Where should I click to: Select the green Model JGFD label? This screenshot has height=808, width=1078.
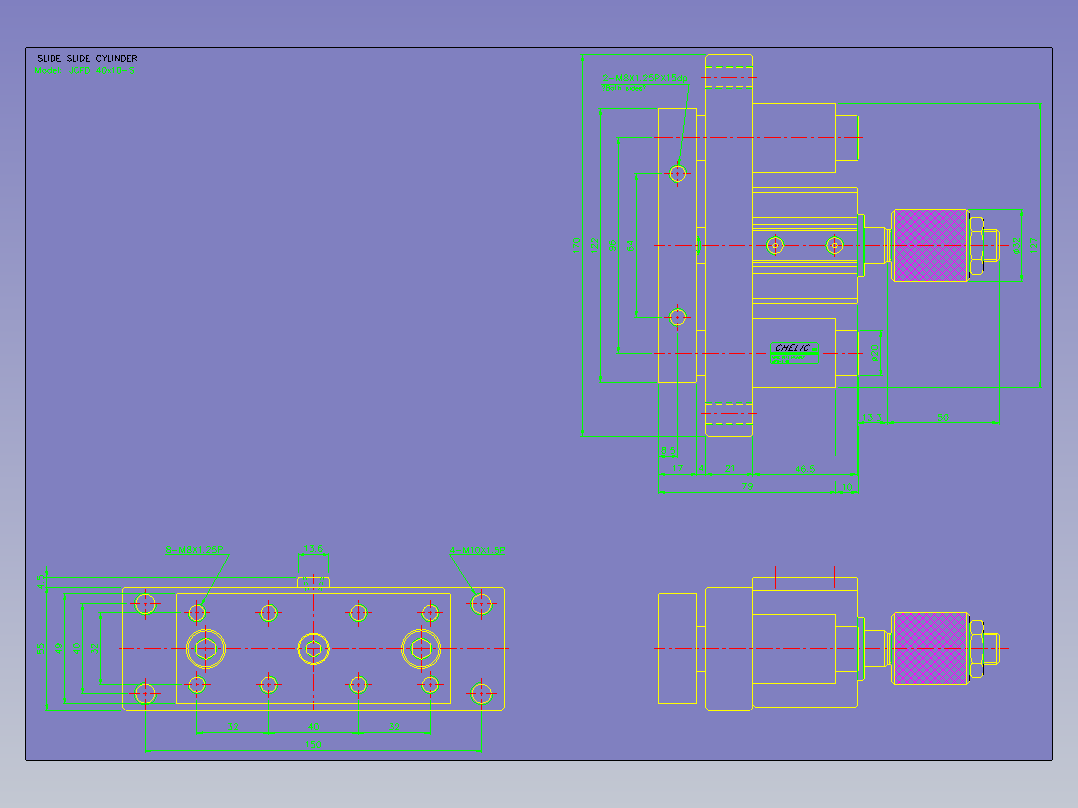[85, 70]
